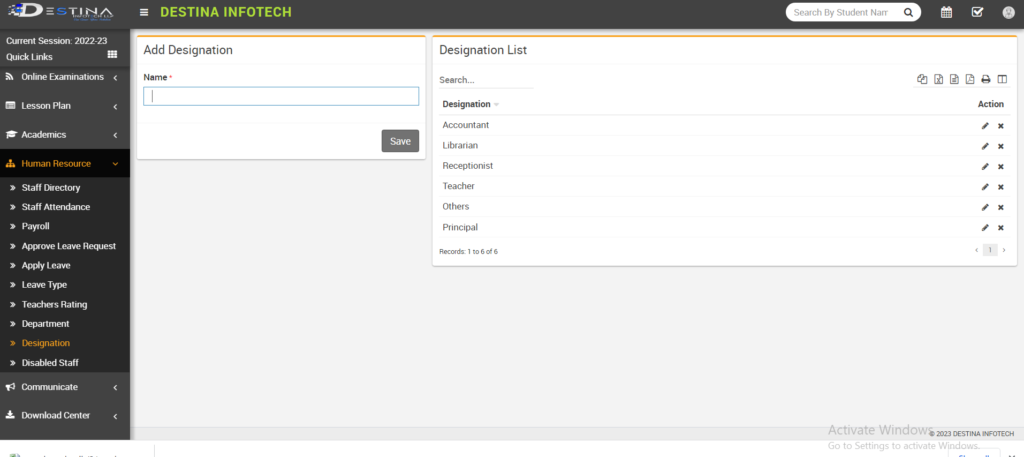Image resolution: width=1024 pixels, height=457 pixels.
Task: Toggle column visibility for designation table
Action: tap(1002, 80)
